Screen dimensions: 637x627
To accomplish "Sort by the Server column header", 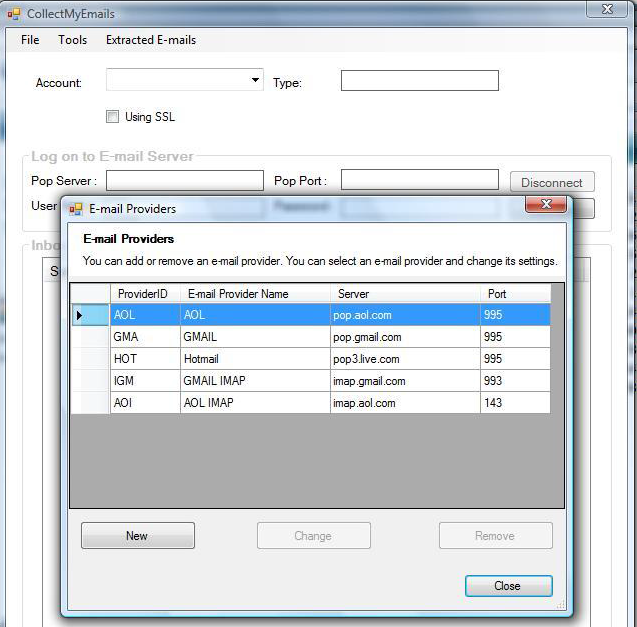I will [405, 293].
